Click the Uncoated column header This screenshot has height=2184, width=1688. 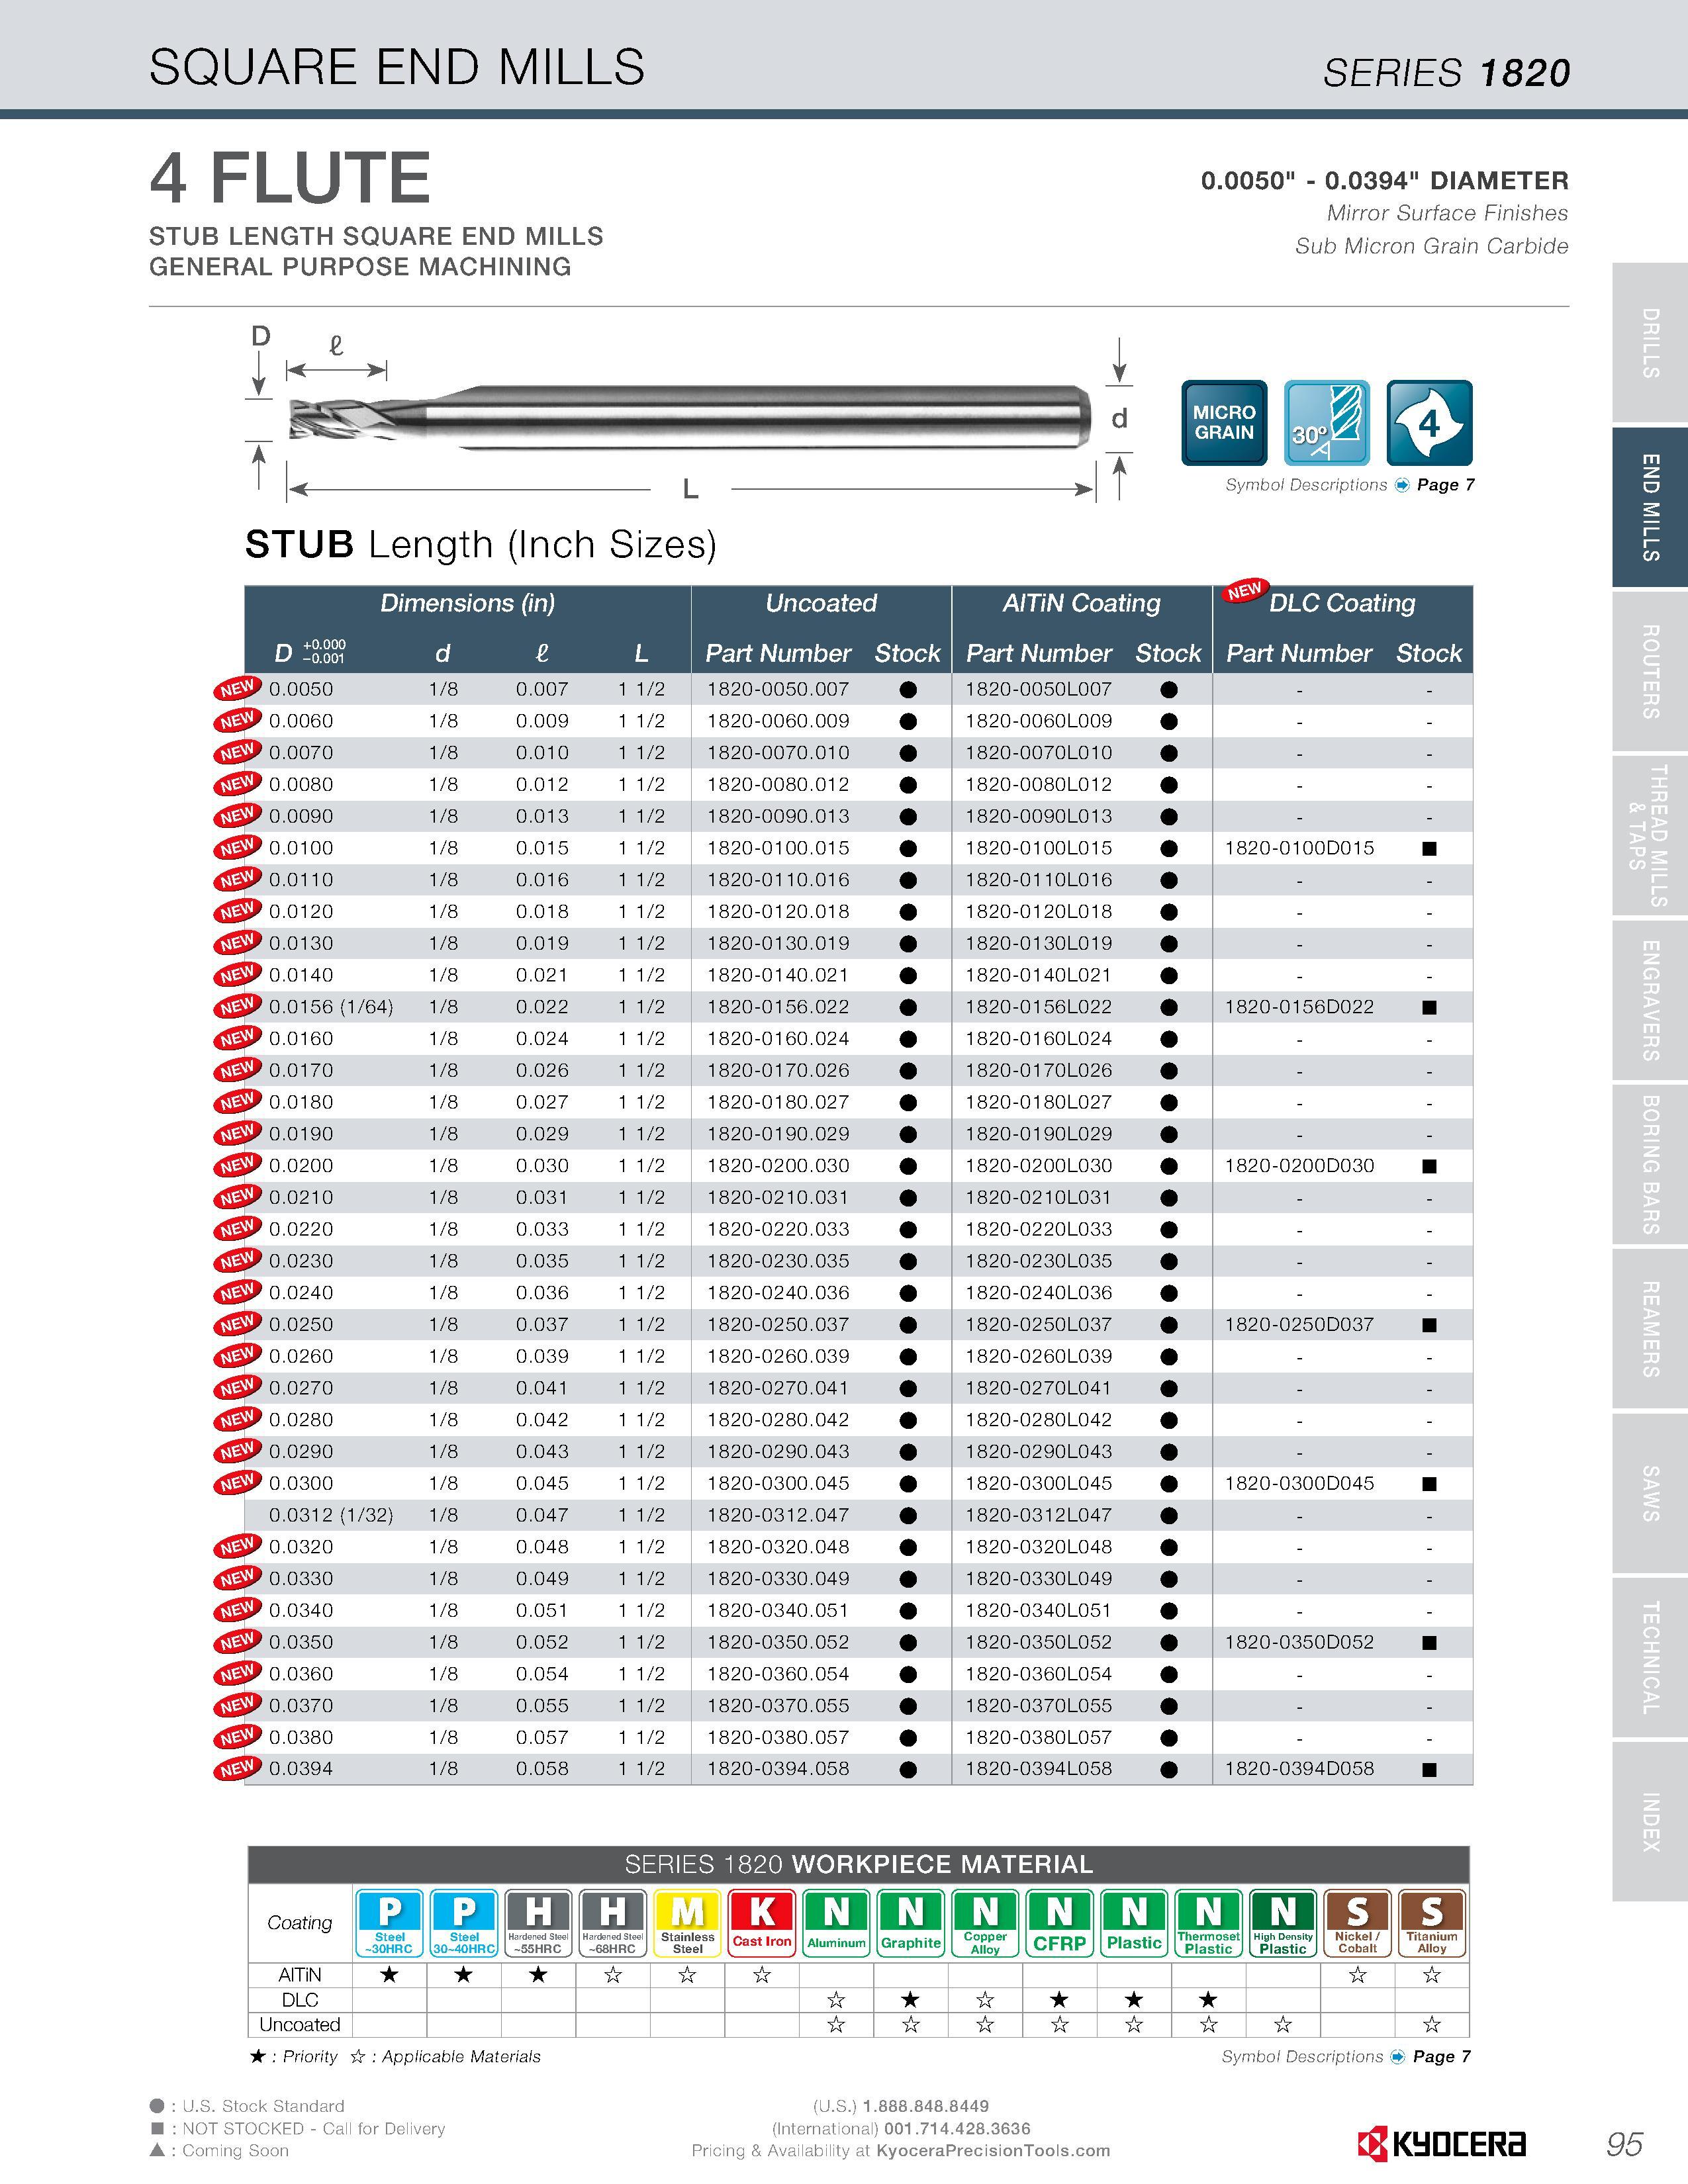820,603
